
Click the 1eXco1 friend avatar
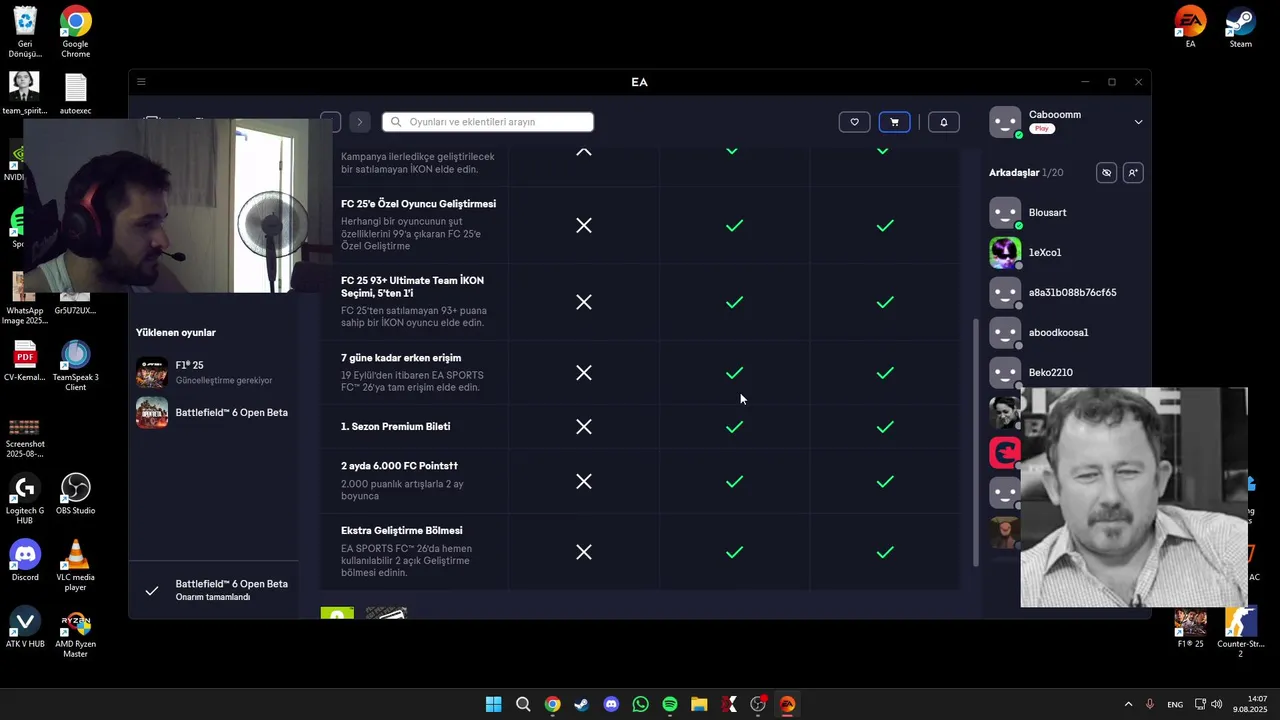(x=1005, y=253)
